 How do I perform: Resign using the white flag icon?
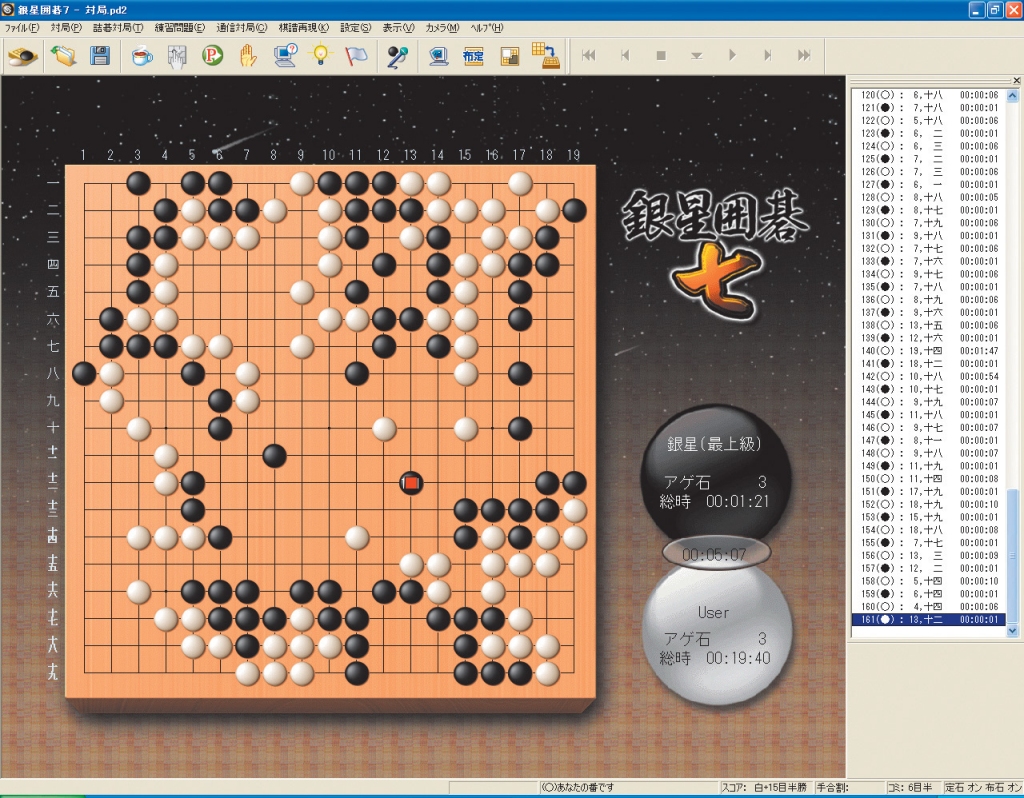pyautogui.click(x=357, y=56)
